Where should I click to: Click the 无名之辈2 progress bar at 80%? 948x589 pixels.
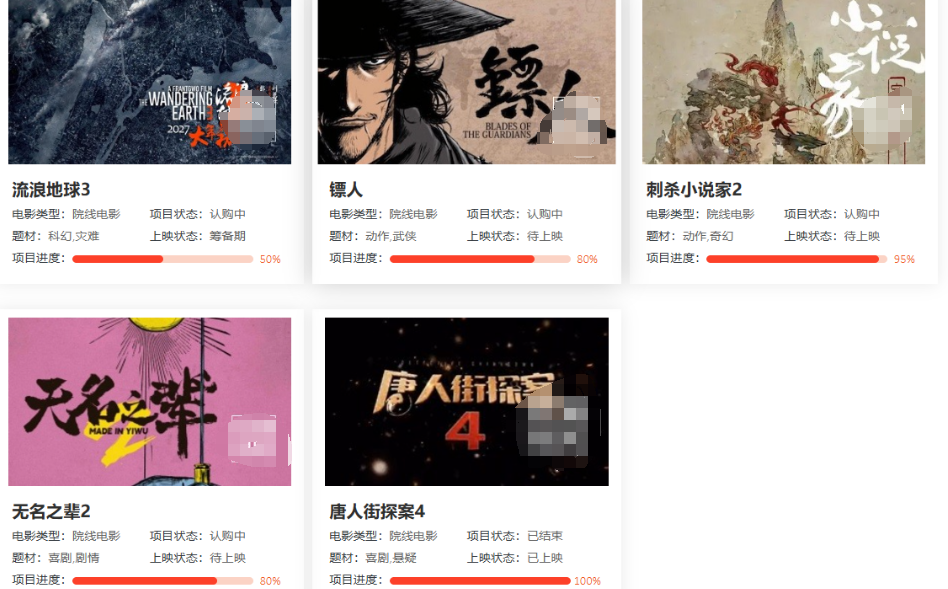[163, 581]
